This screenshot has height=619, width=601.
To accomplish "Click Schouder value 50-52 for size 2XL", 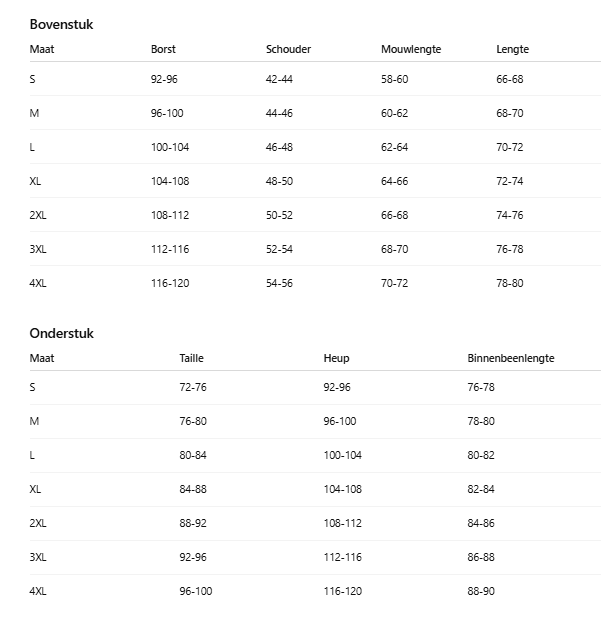I will (279, 215).
